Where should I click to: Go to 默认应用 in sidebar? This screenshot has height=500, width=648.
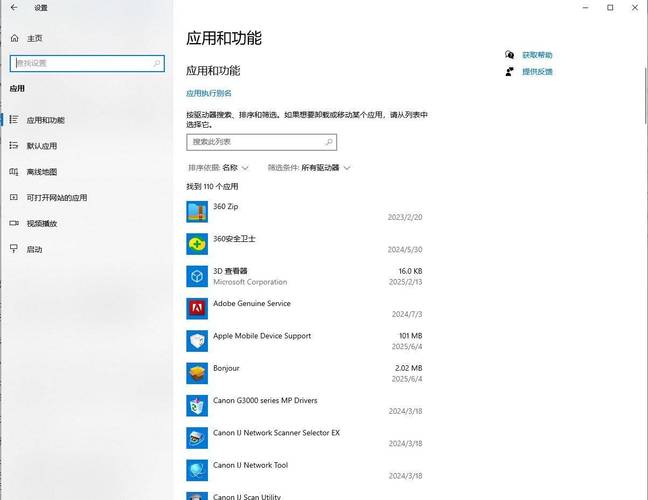coord(42,146)
